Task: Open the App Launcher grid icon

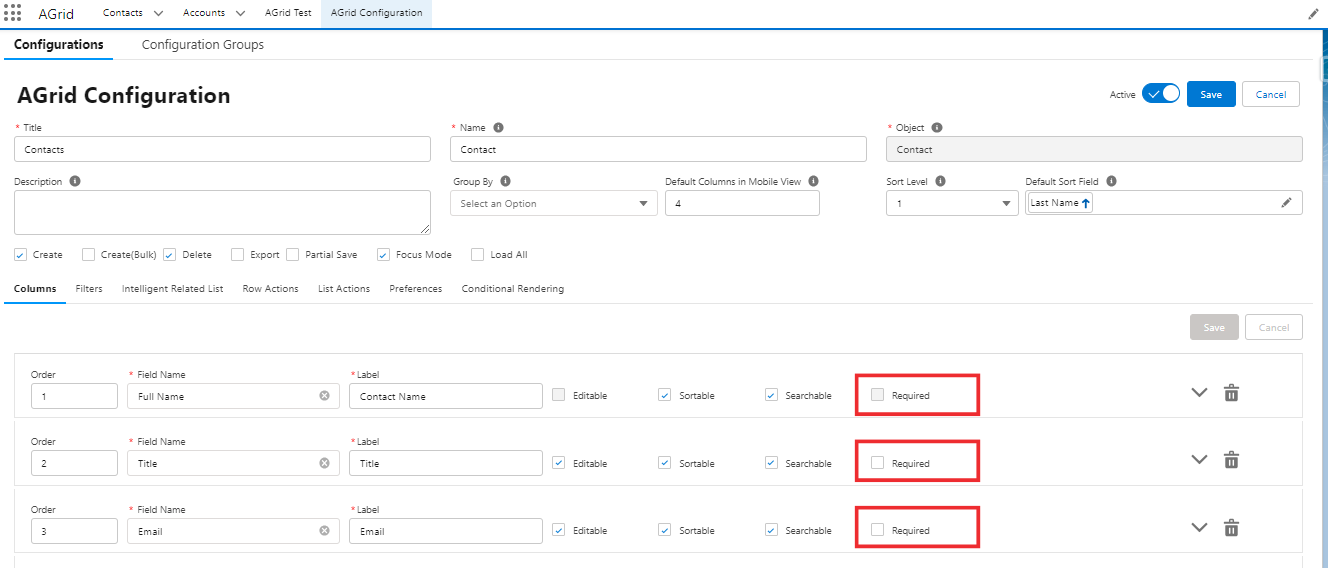Action: coord(14,14)
